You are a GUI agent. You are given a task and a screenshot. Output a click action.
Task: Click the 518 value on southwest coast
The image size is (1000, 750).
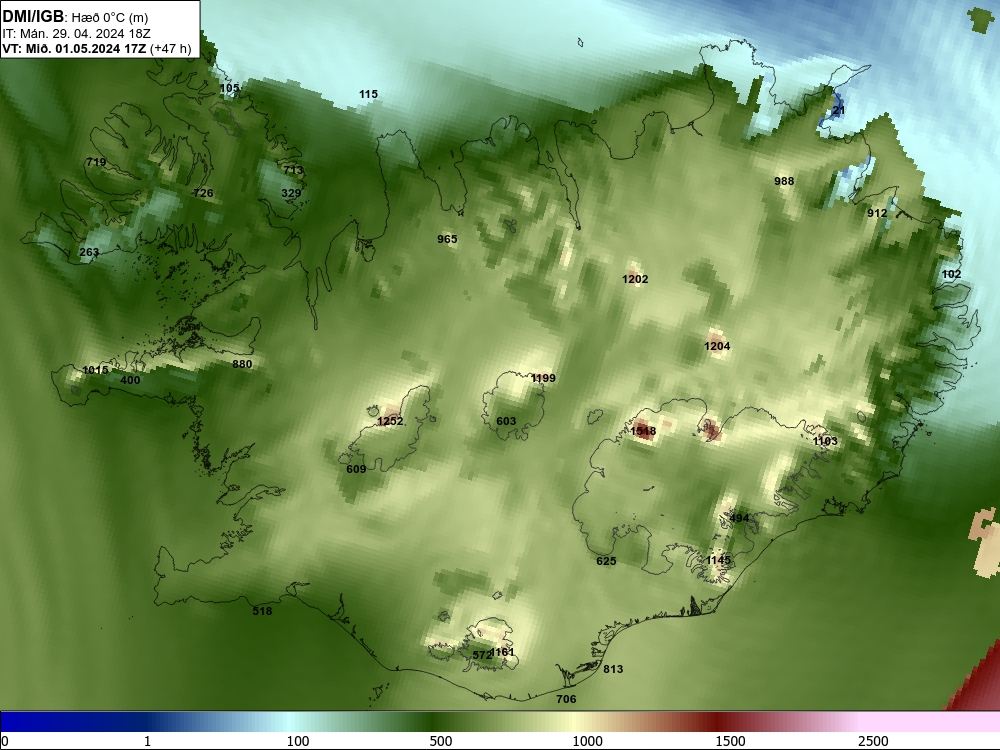262,611
